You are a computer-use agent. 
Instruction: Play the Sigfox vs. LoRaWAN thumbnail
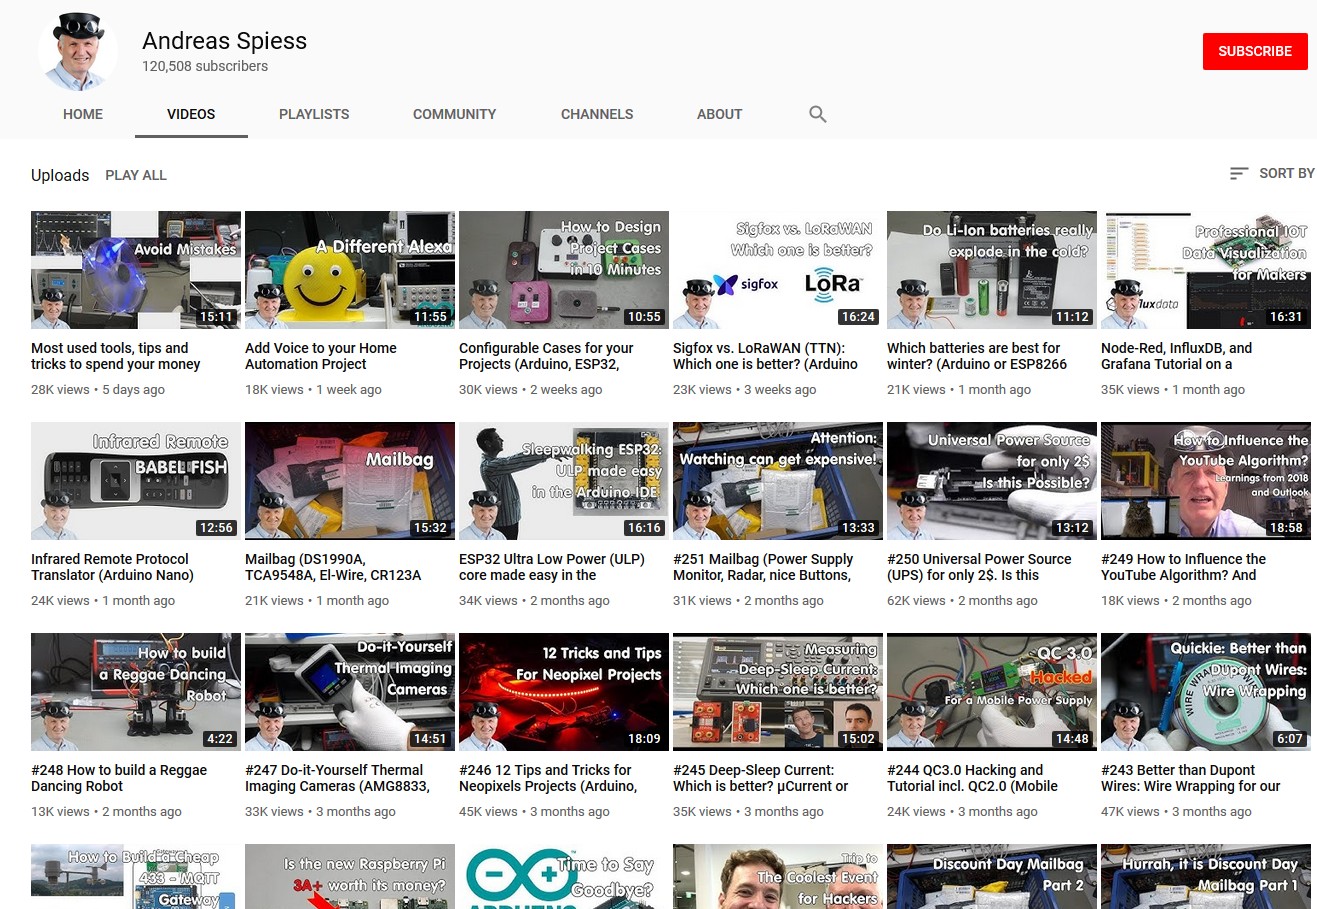(778, 270)
